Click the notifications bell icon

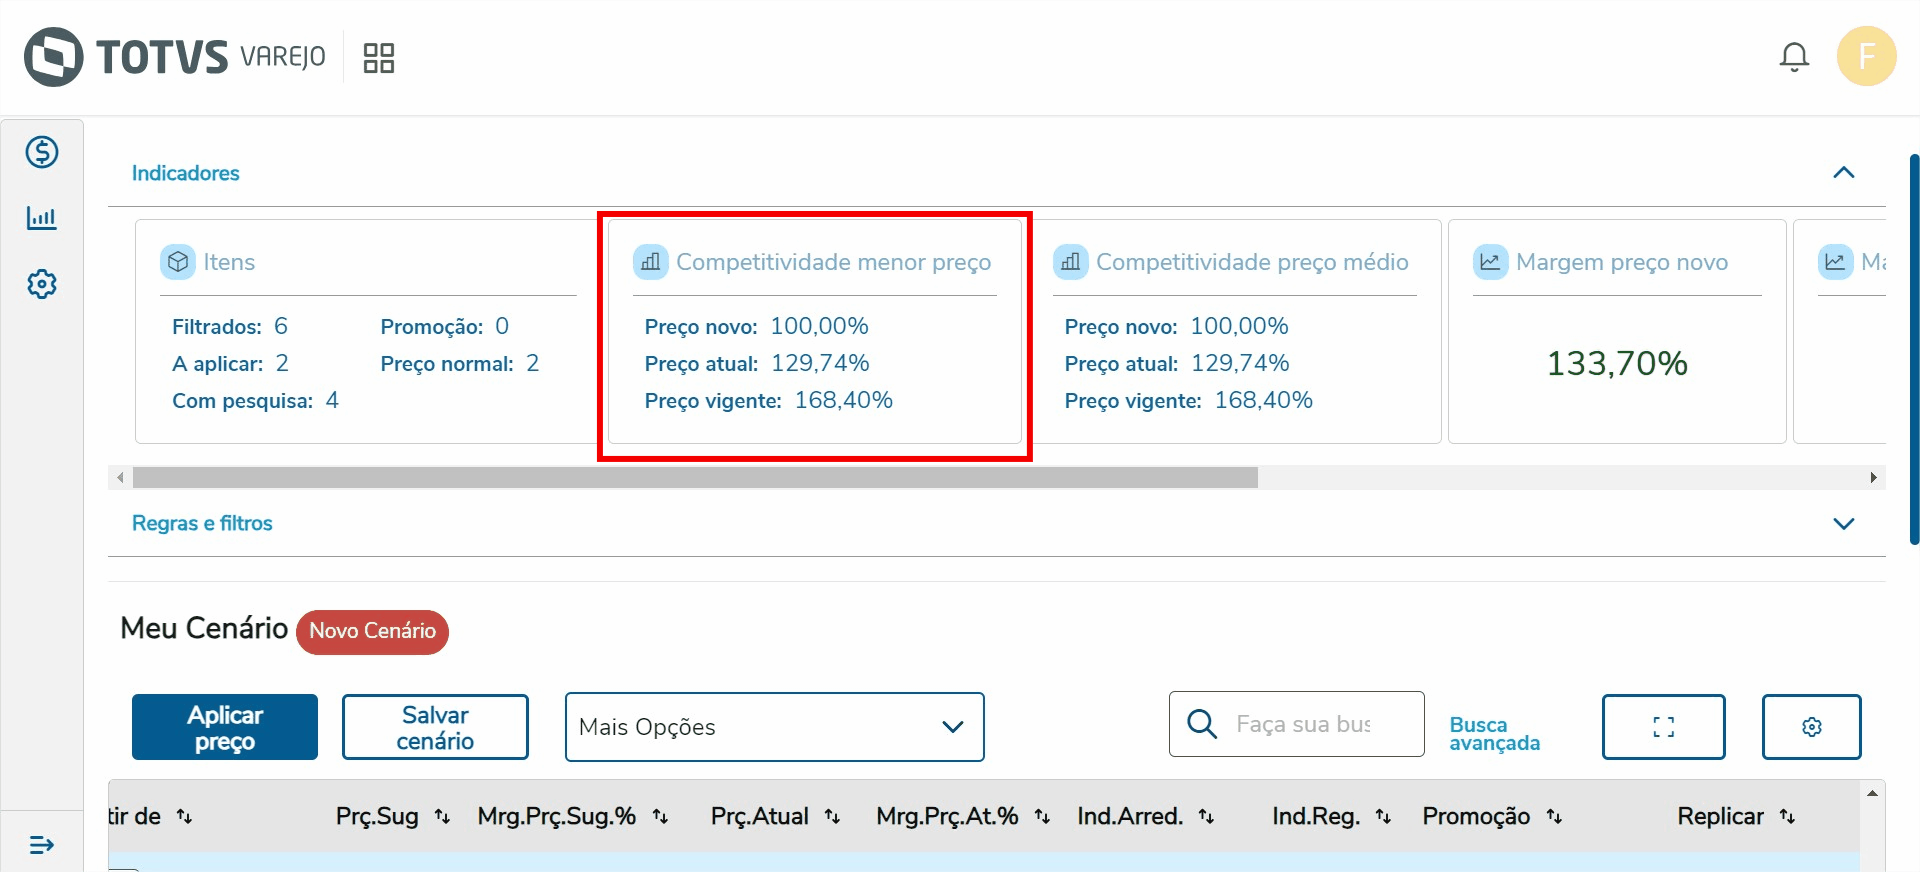tap(1794, 57)
